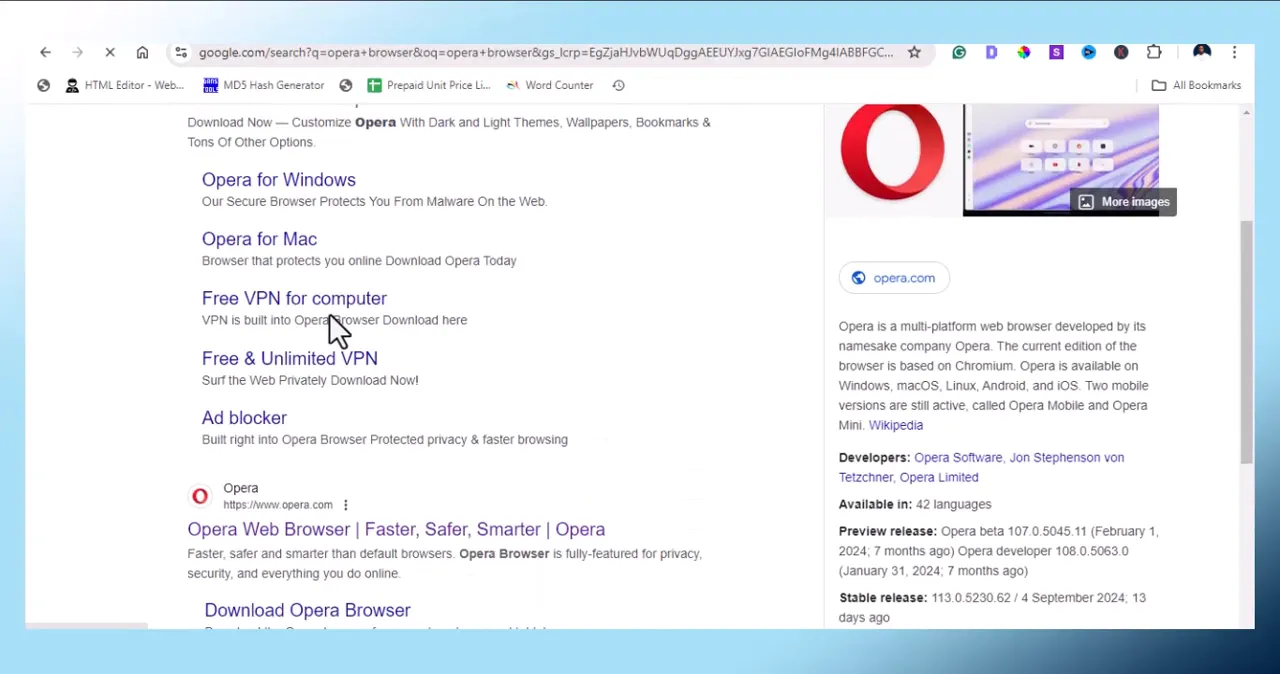Open the Opera browser screenshot thumbnail
Screen dimensions: 1280x674
coord(1061,159)
